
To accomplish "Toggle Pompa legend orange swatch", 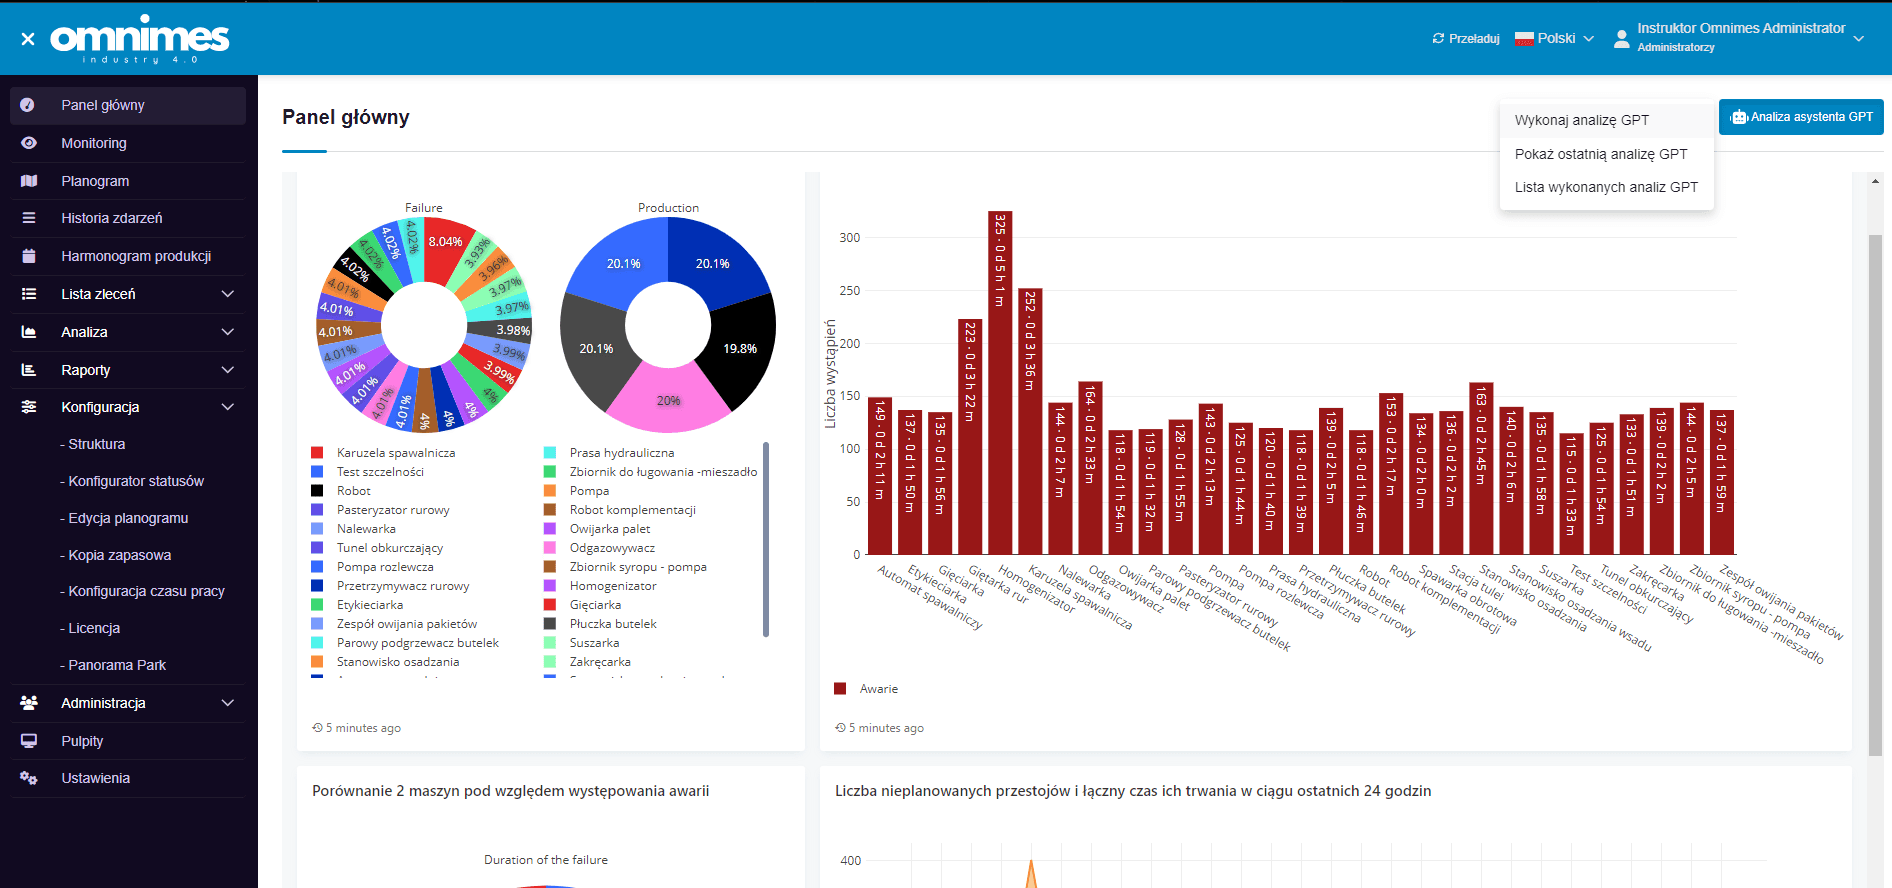I will coord(550,491).
